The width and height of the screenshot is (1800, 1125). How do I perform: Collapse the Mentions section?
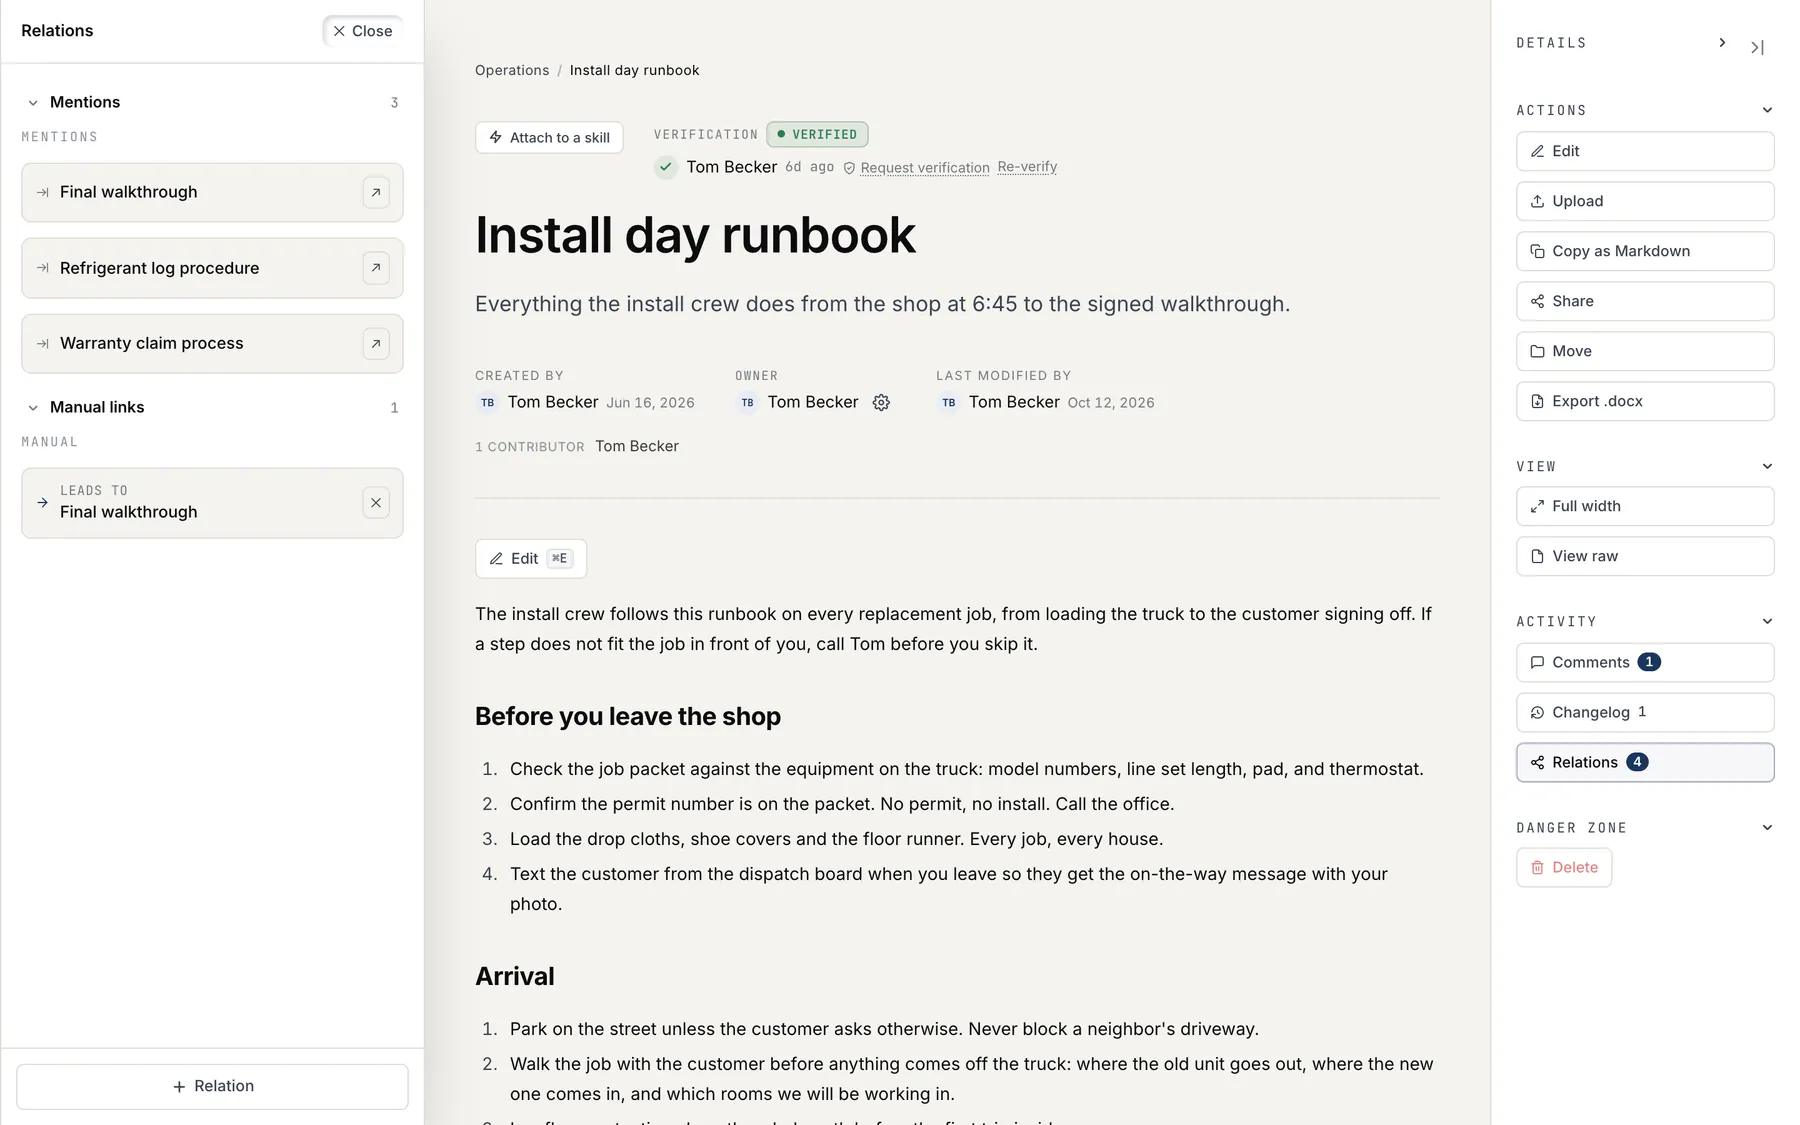pos(33,102)
